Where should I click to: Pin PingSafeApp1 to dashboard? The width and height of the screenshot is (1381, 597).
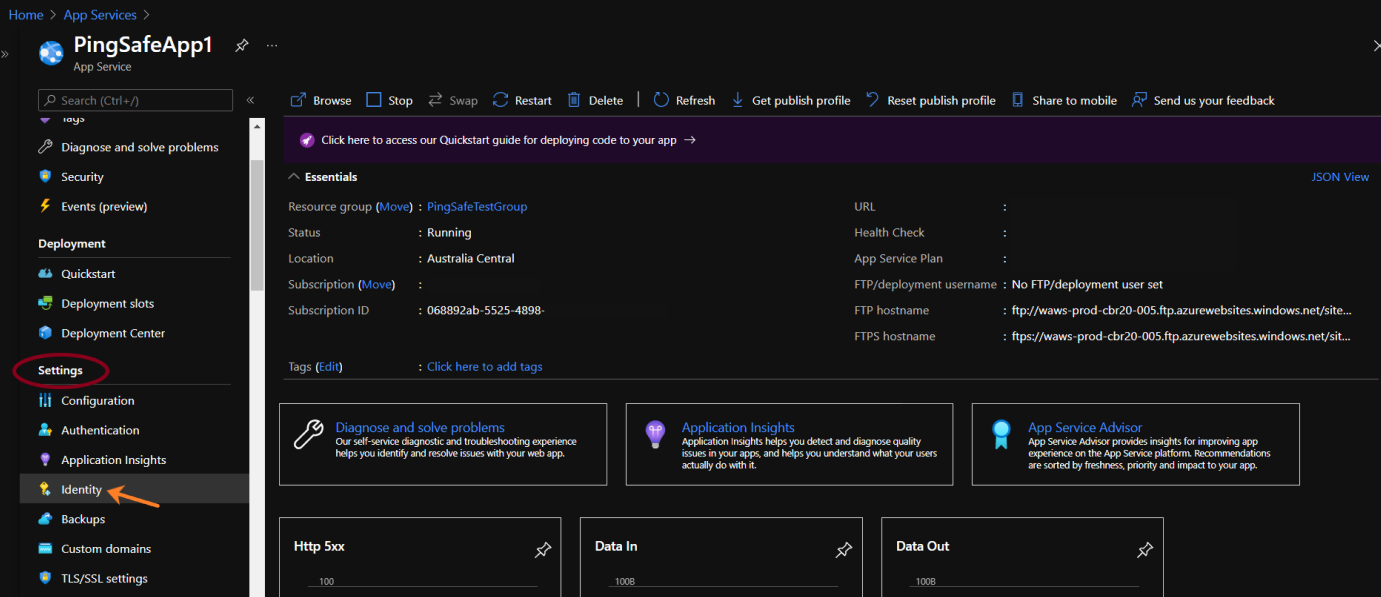pyautogui.click(x=242, y=46)
